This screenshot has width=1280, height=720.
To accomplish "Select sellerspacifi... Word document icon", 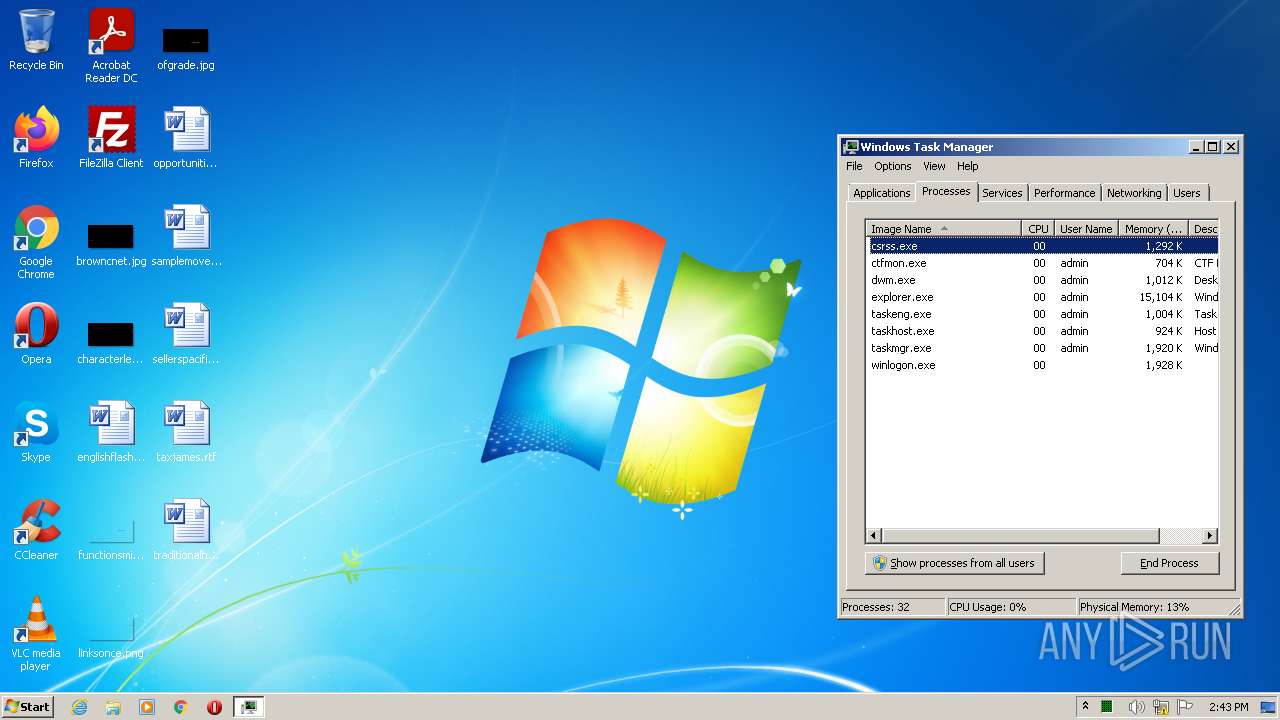I will pos(186,334).
